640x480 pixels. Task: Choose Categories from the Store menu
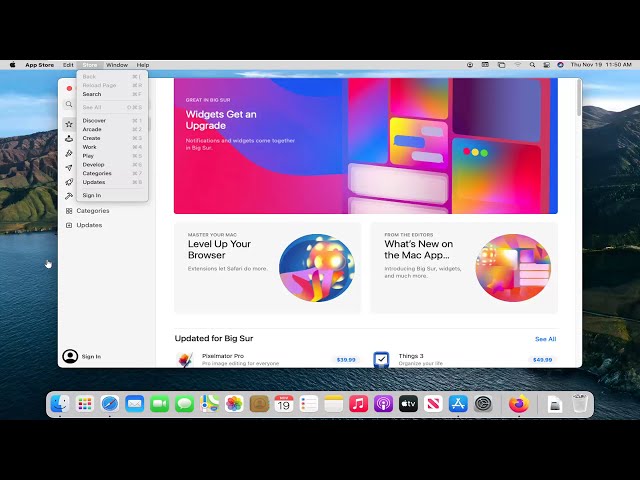[x=112, y=173]
